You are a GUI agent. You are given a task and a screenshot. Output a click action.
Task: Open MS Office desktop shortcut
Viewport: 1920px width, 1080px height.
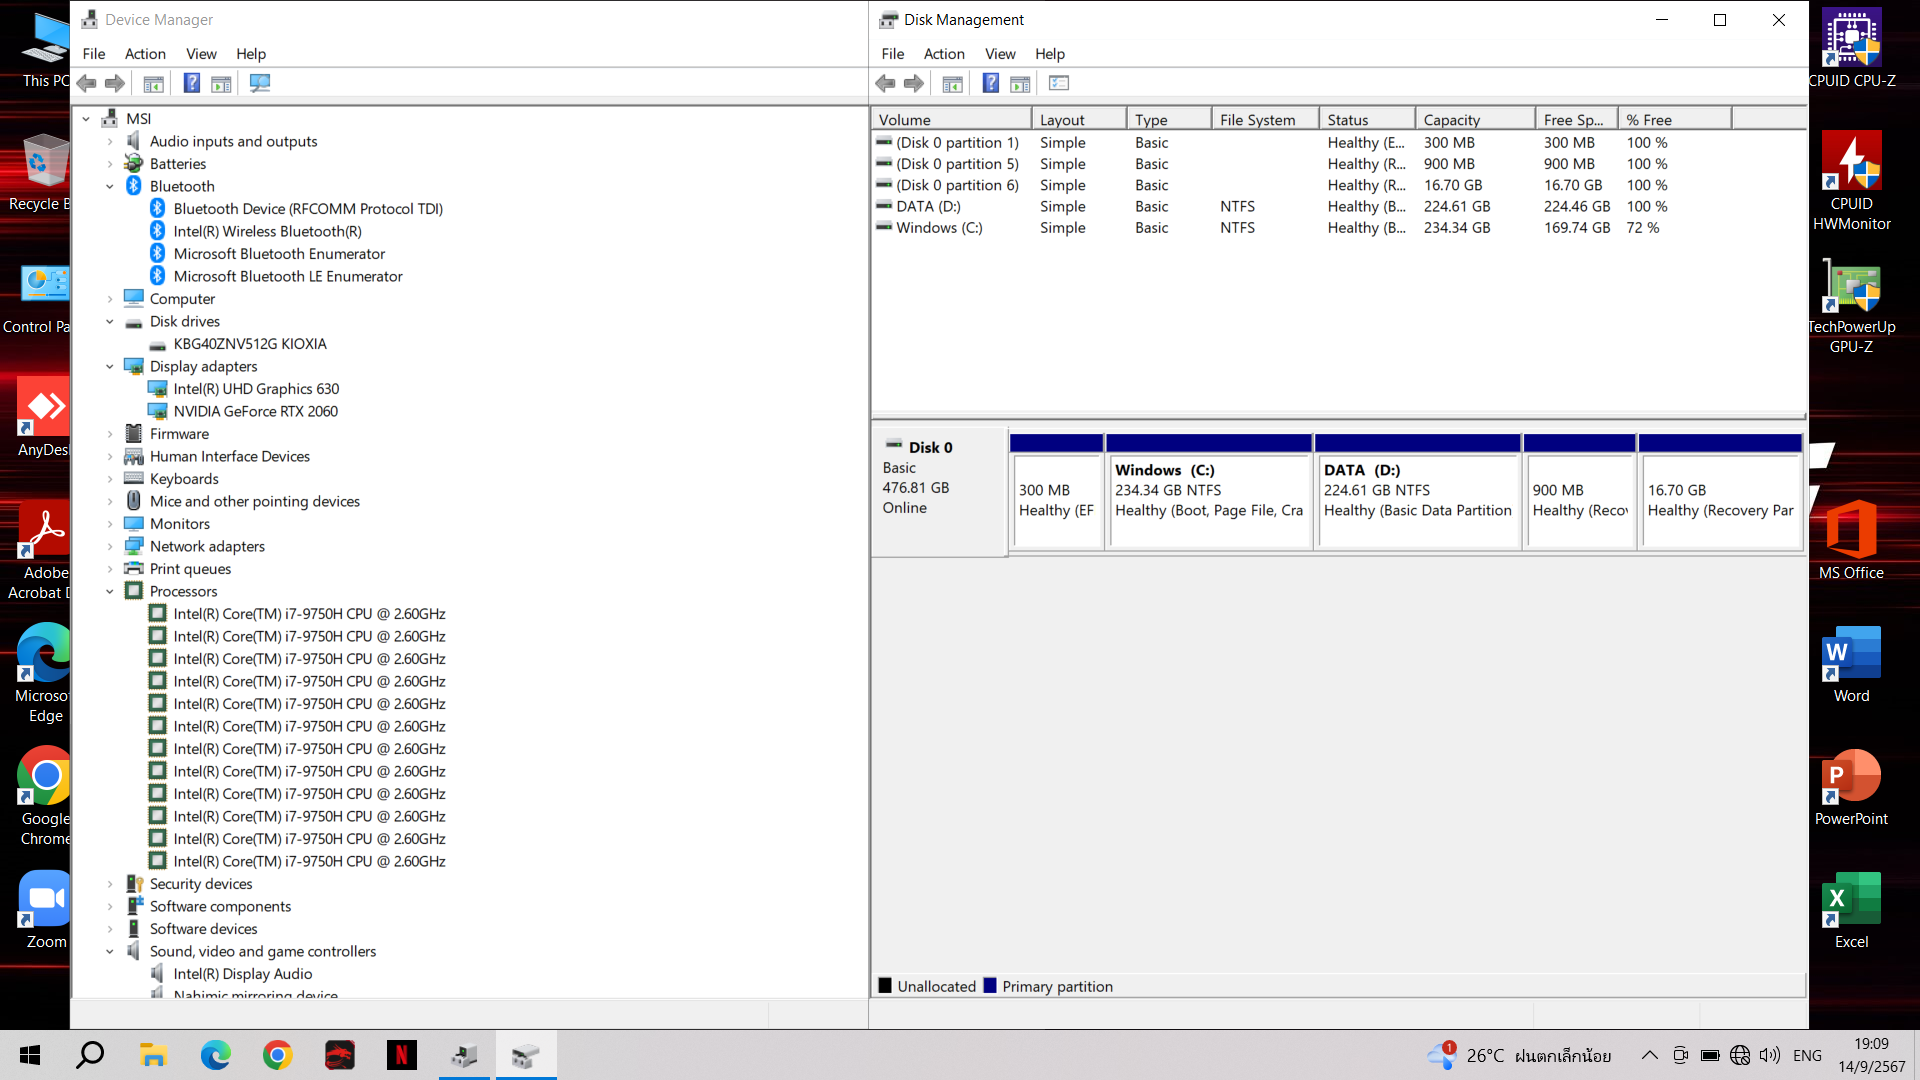pos(1852,540)
